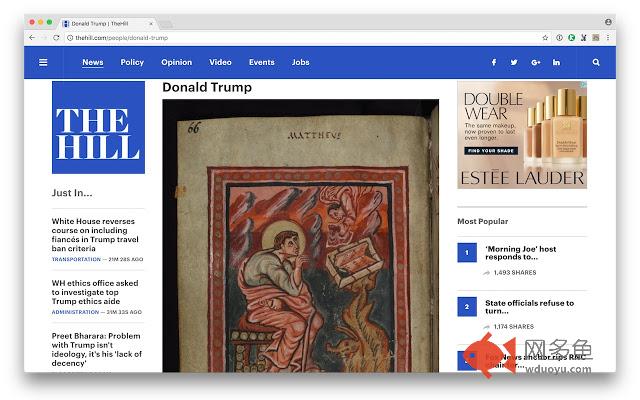
Task: Go forward with browser forward arrow
Action: (44, 38)
